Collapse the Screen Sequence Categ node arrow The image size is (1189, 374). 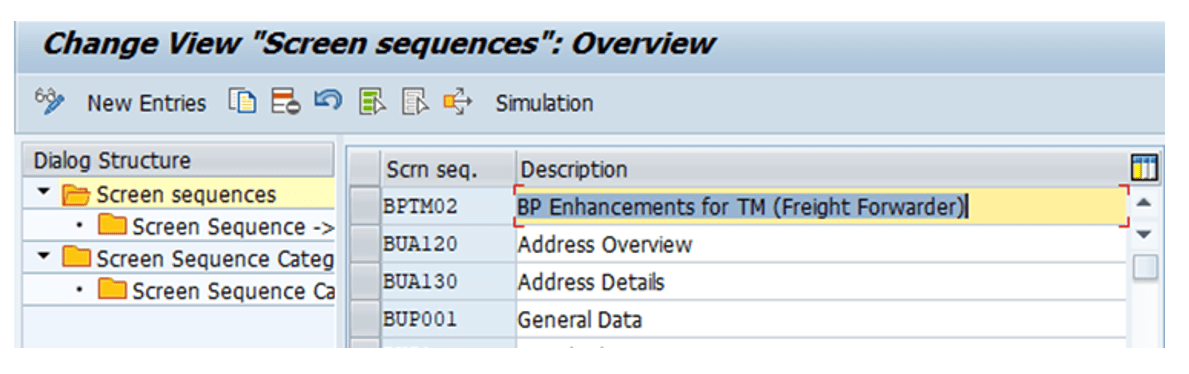pyautogui.click(x=45, y=258)
